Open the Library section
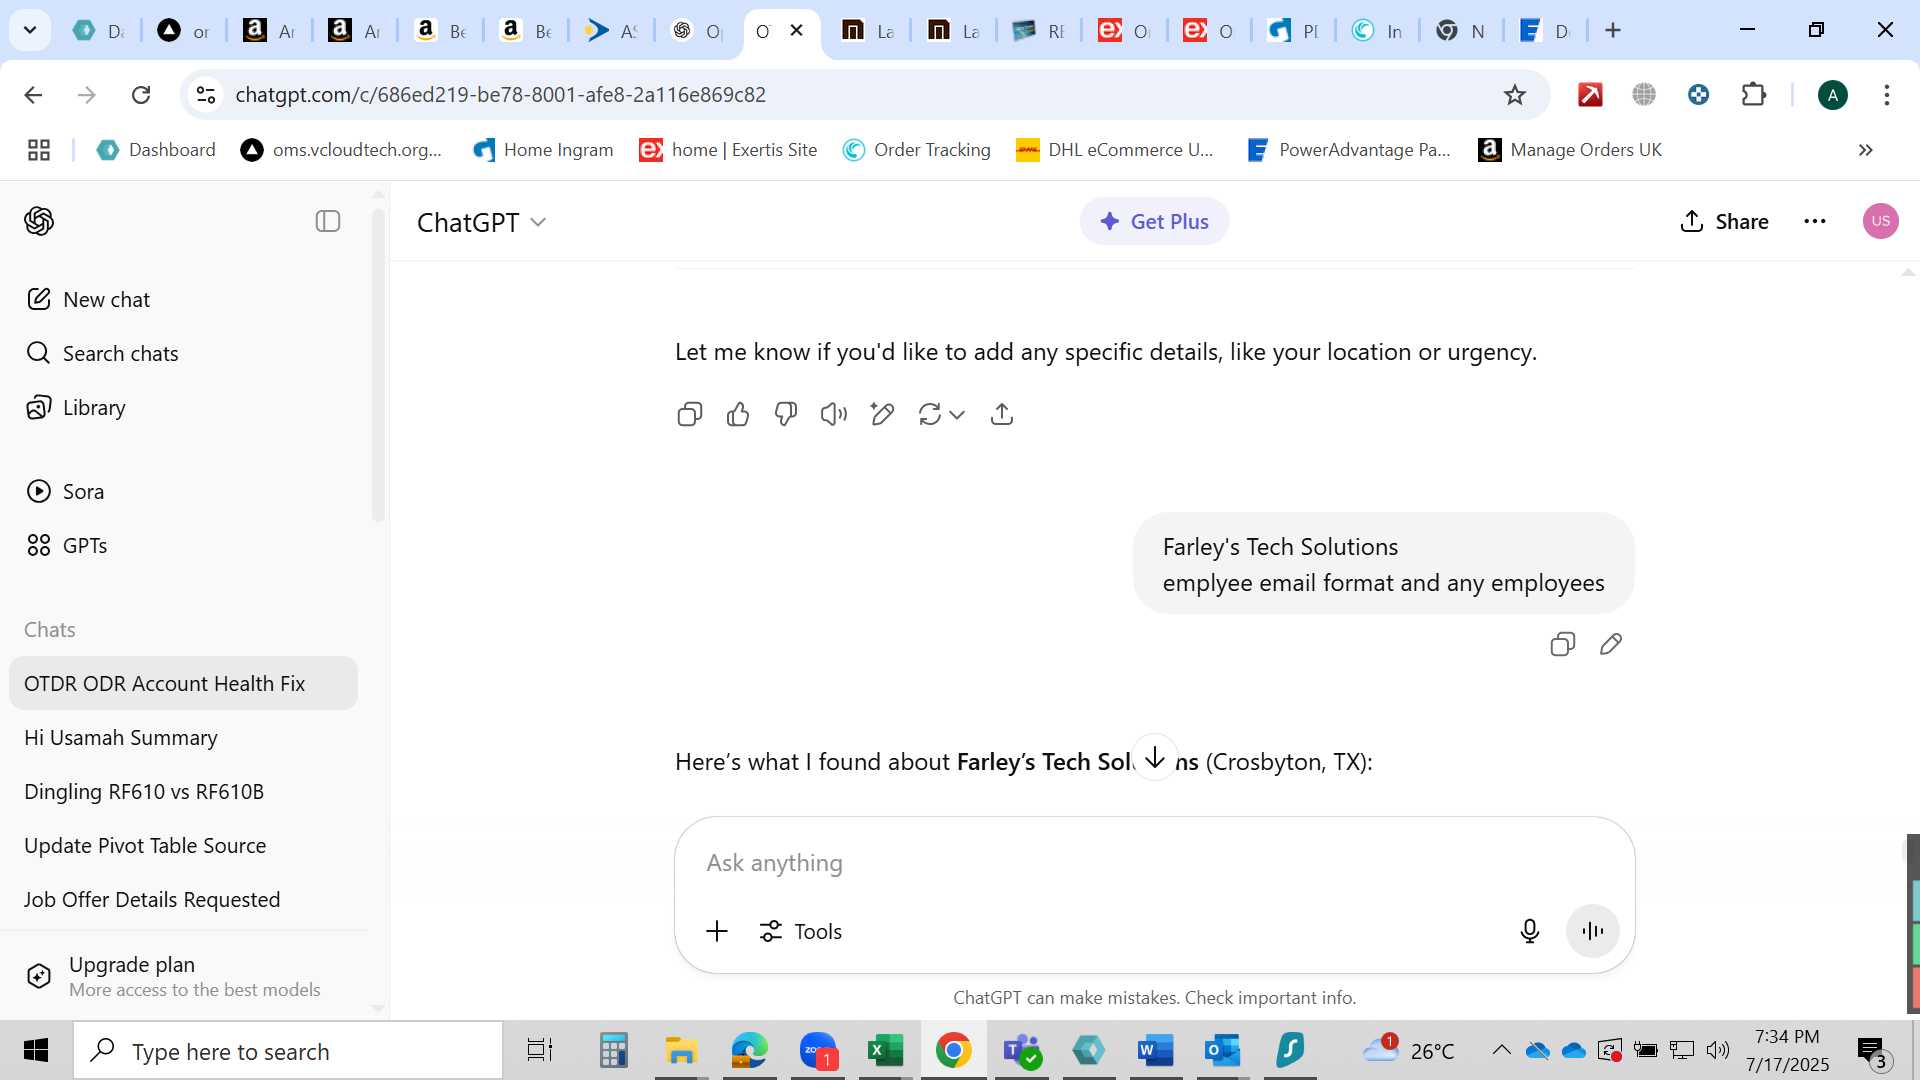 pyautogui.click(x=76, y=408)
